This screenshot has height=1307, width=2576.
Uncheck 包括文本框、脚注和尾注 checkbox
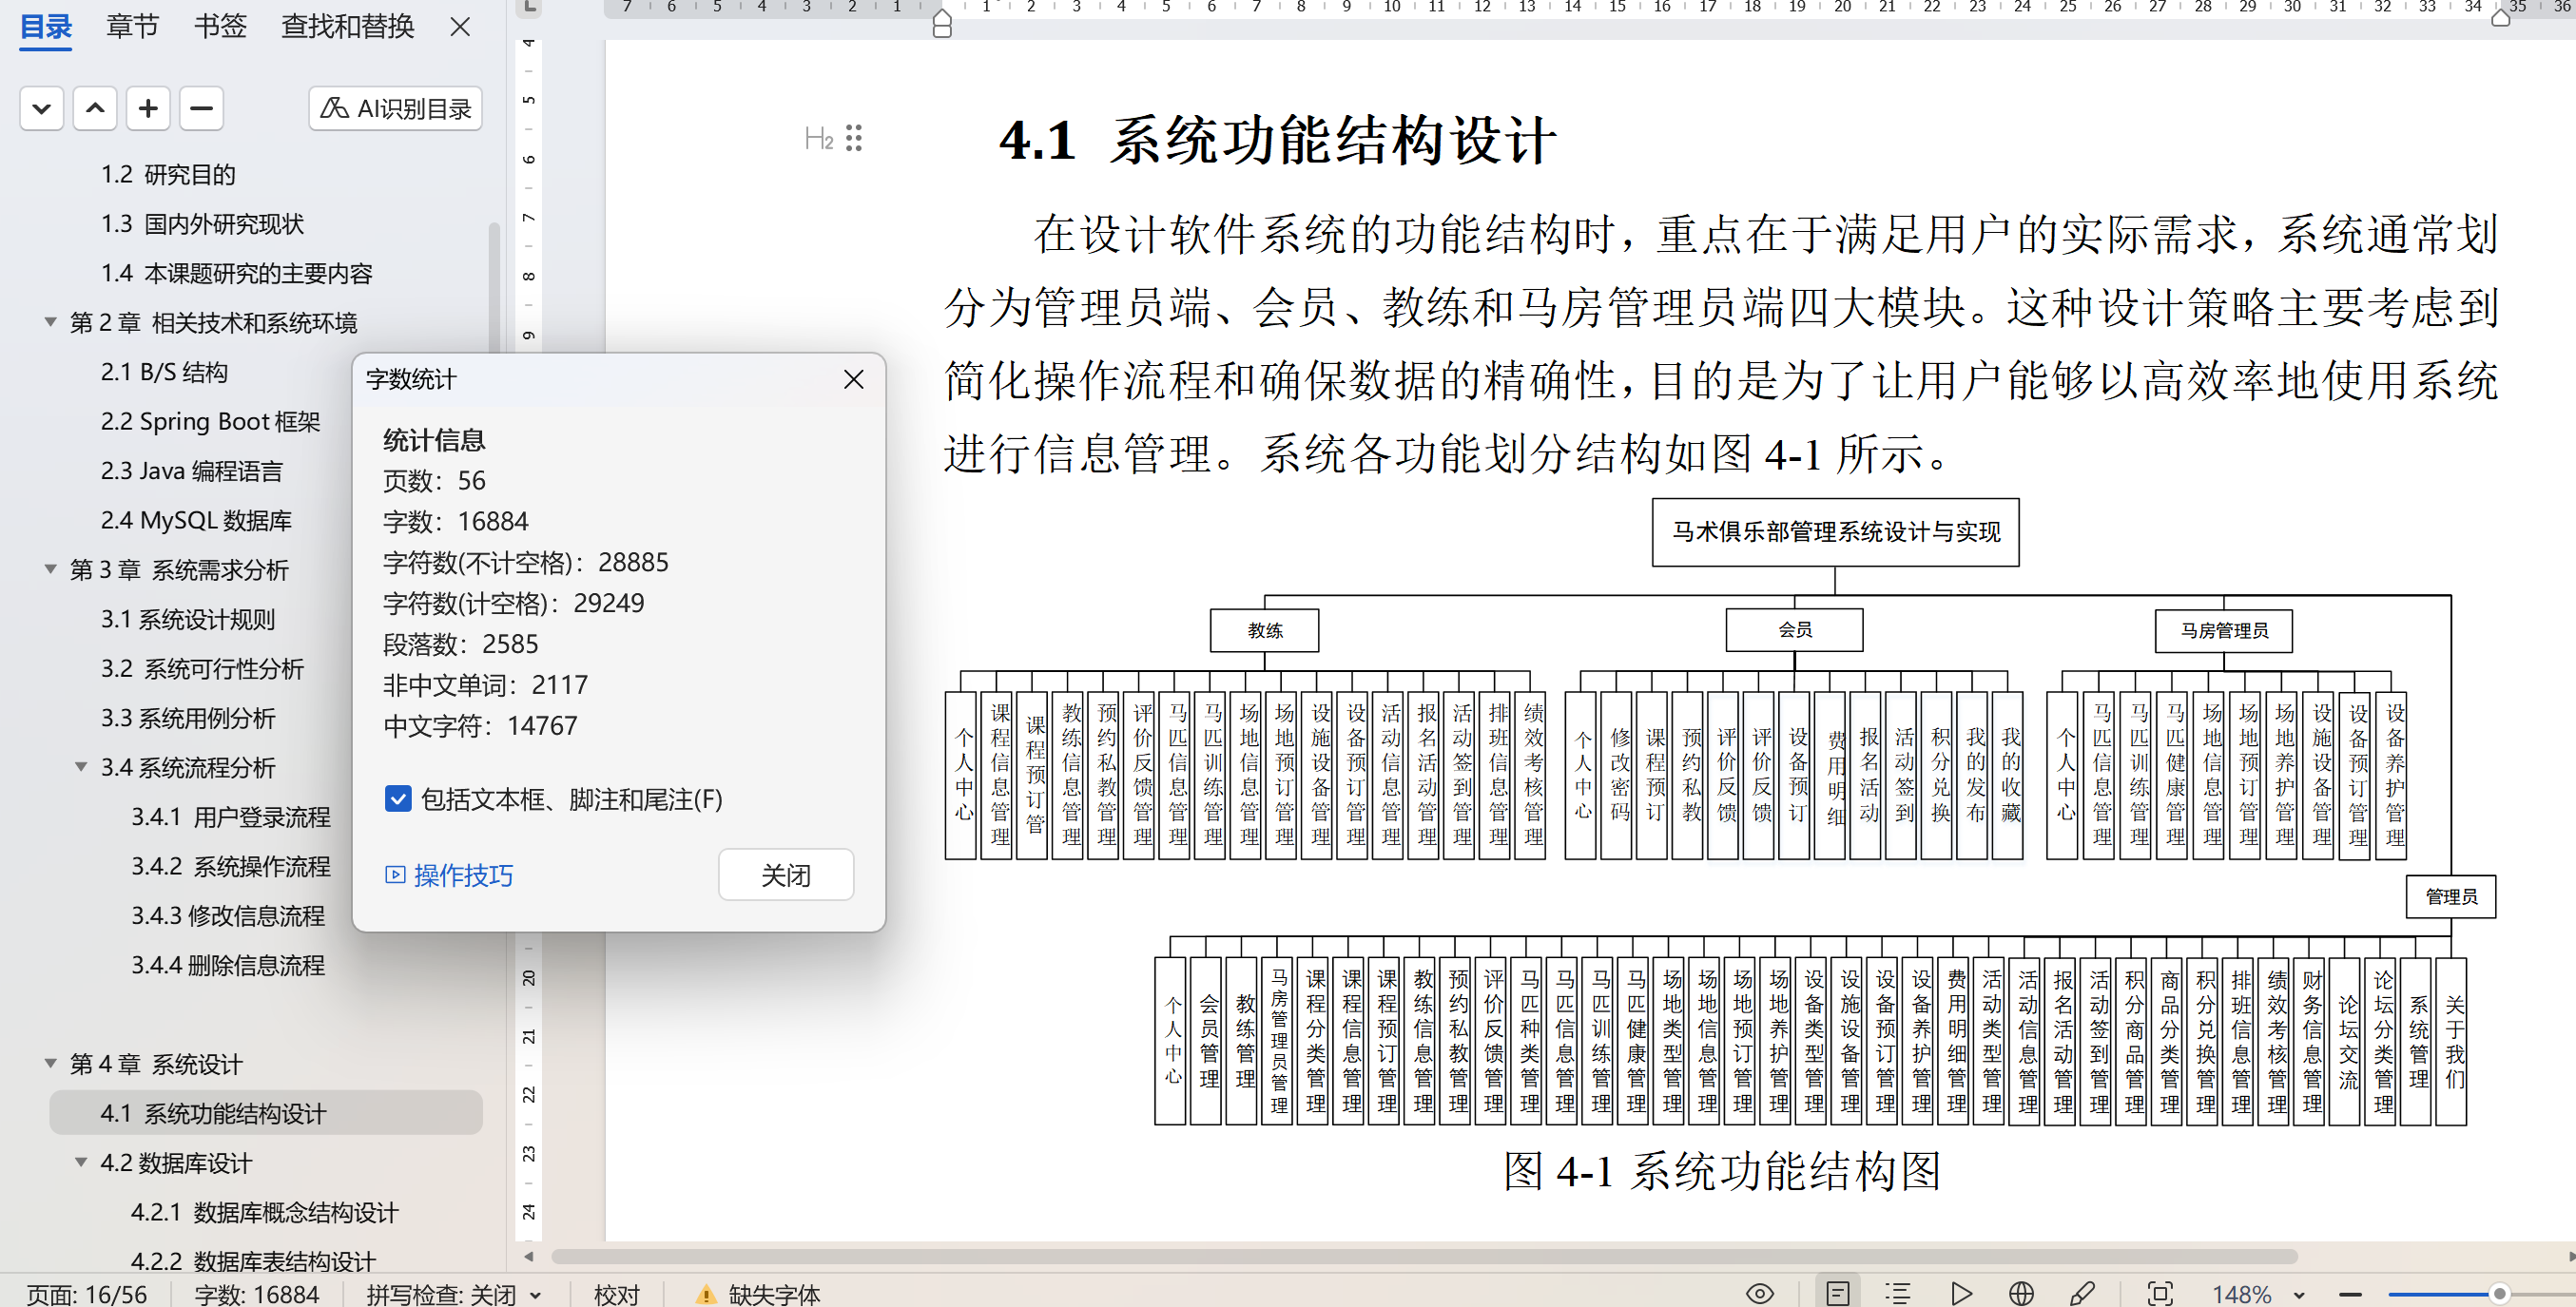[x=398, y=798]
